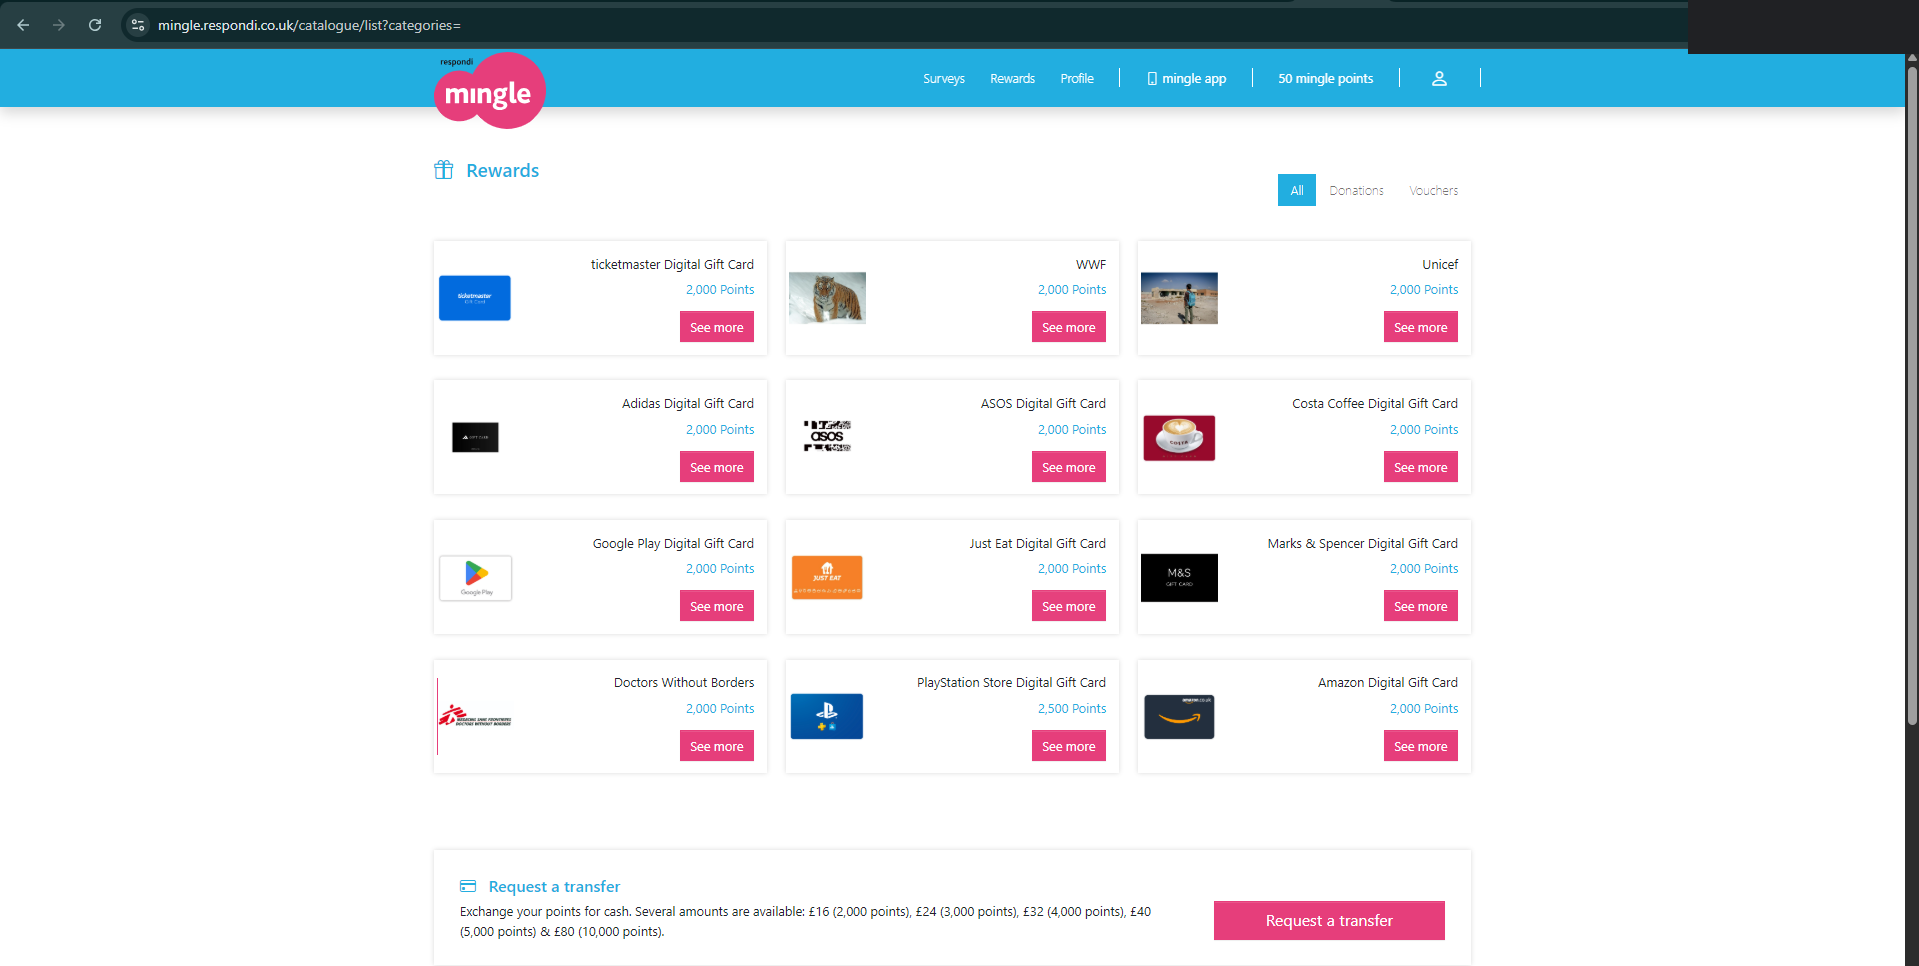Viewport: 1919px width, 966px height.
Task: Open site information icon in address bar
Action: coord(138,25)
